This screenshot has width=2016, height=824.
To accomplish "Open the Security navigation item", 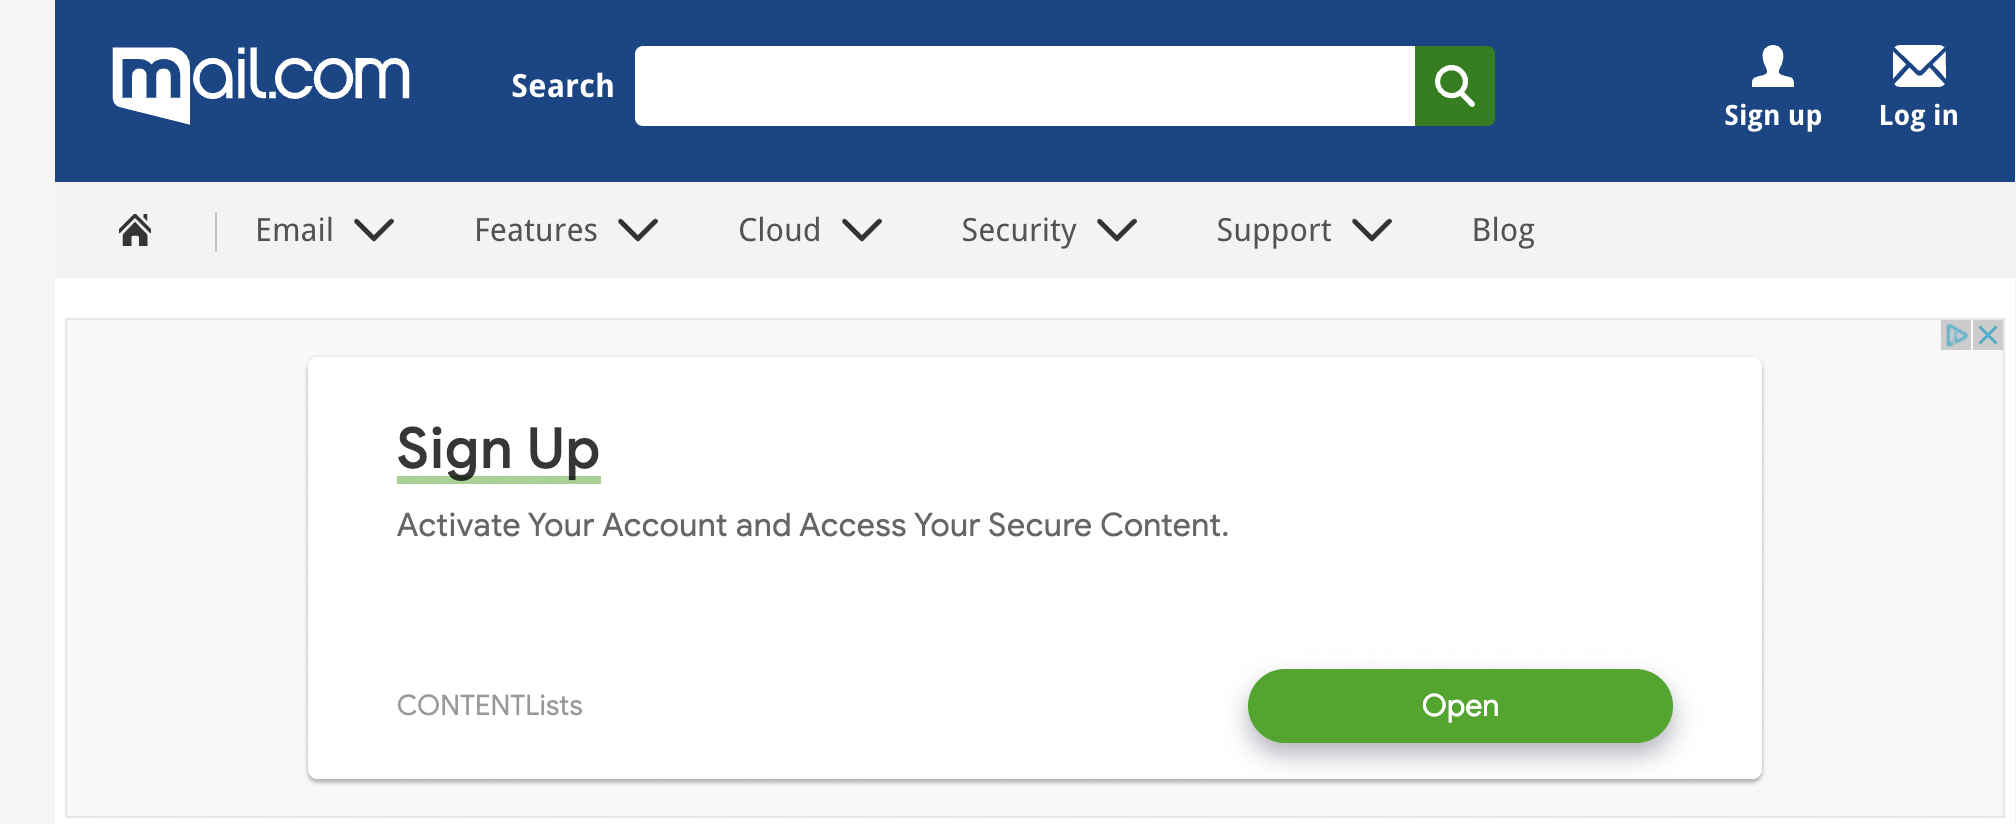I will click(1018, 231).
